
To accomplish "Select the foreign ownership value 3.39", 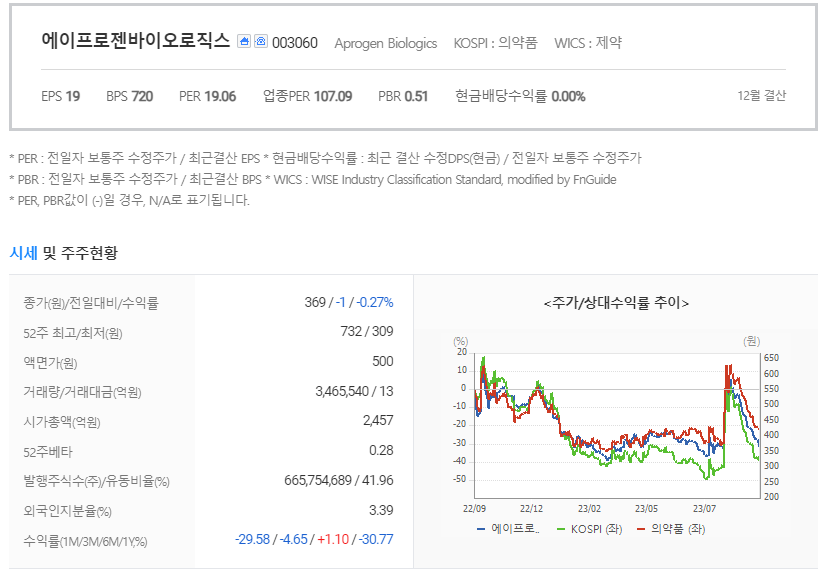I will coord(381,511).
